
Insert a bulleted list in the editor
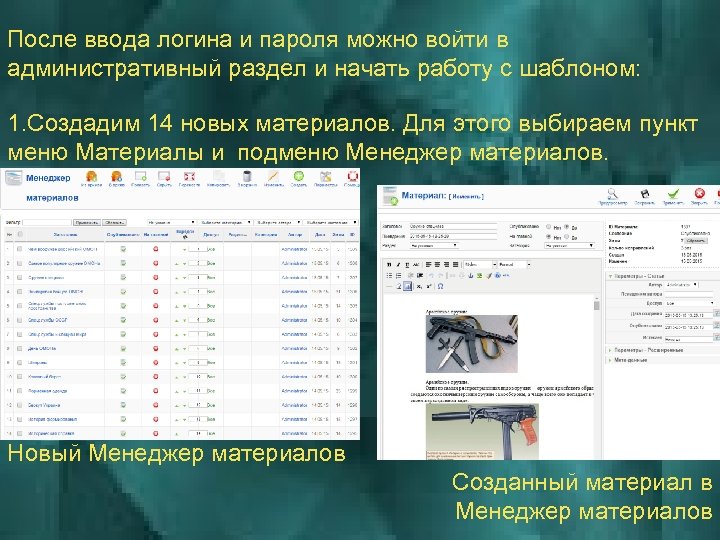(389, 276)
